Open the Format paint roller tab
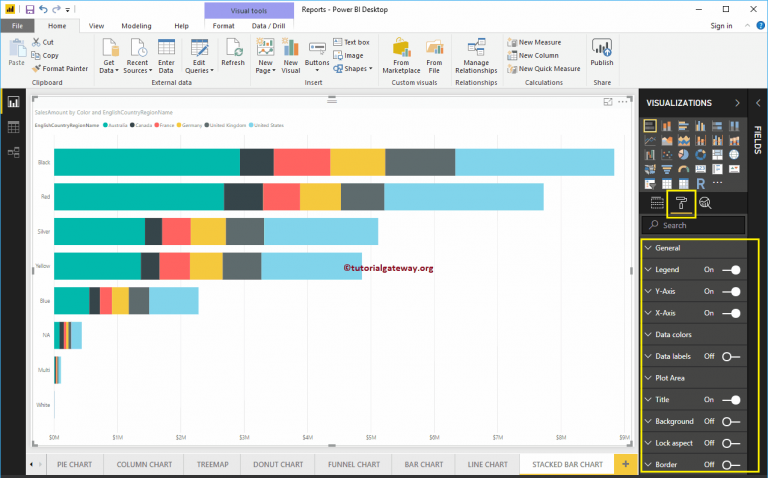Screen dimensions: 768x478 click(682, 203)
